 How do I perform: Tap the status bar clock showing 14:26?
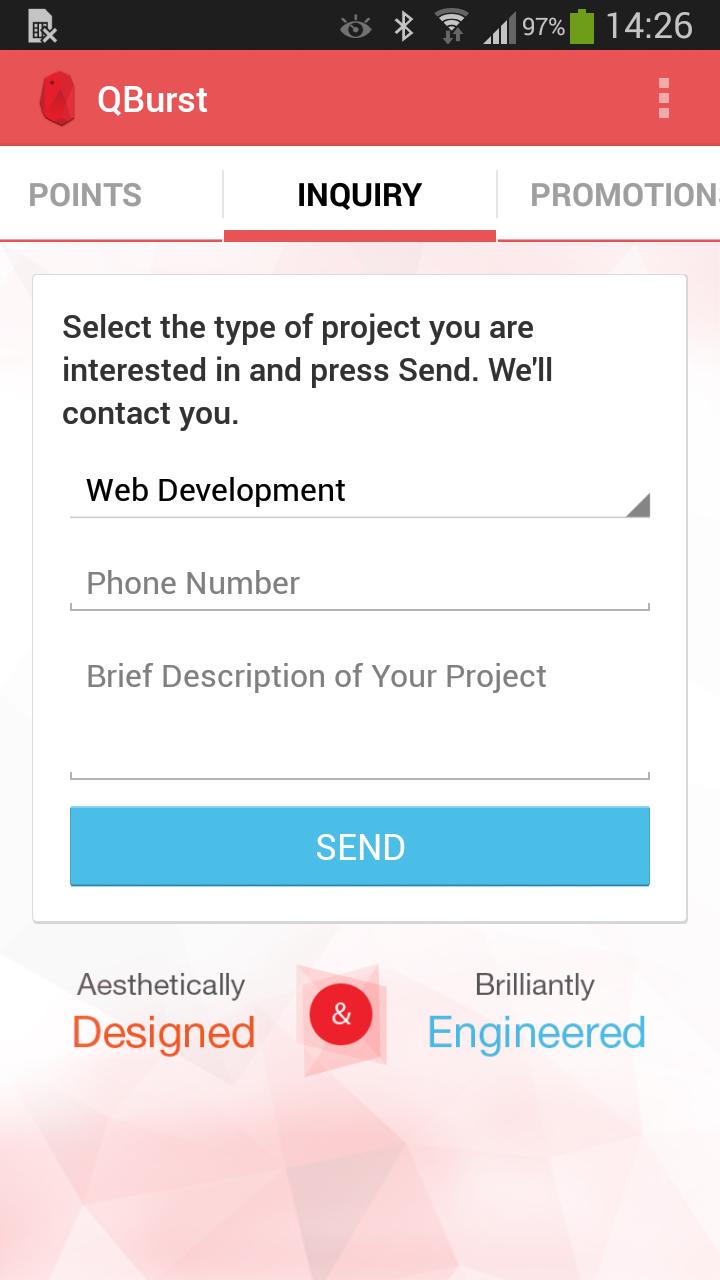[x=649, y=26]
